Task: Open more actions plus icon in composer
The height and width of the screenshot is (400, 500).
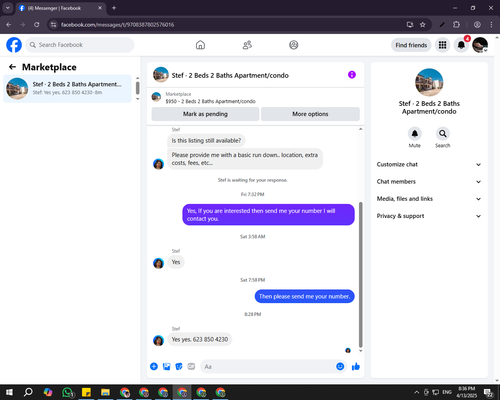Action: [154, 367]
